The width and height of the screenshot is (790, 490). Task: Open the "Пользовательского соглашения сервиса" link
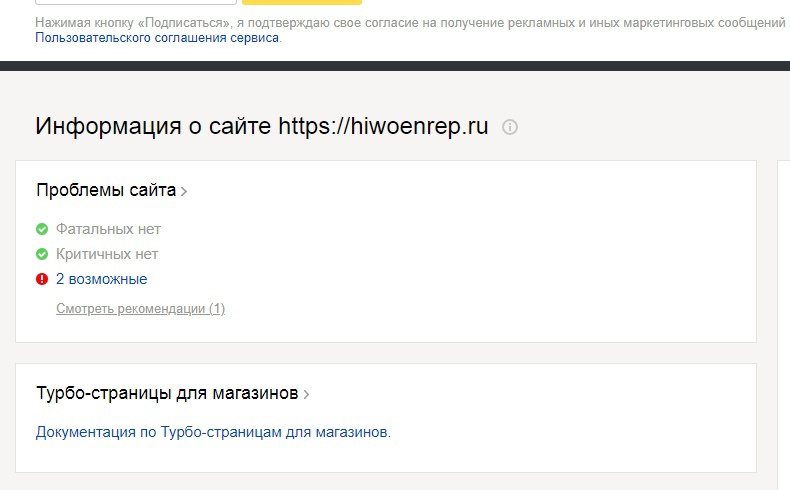pos(157,38)
